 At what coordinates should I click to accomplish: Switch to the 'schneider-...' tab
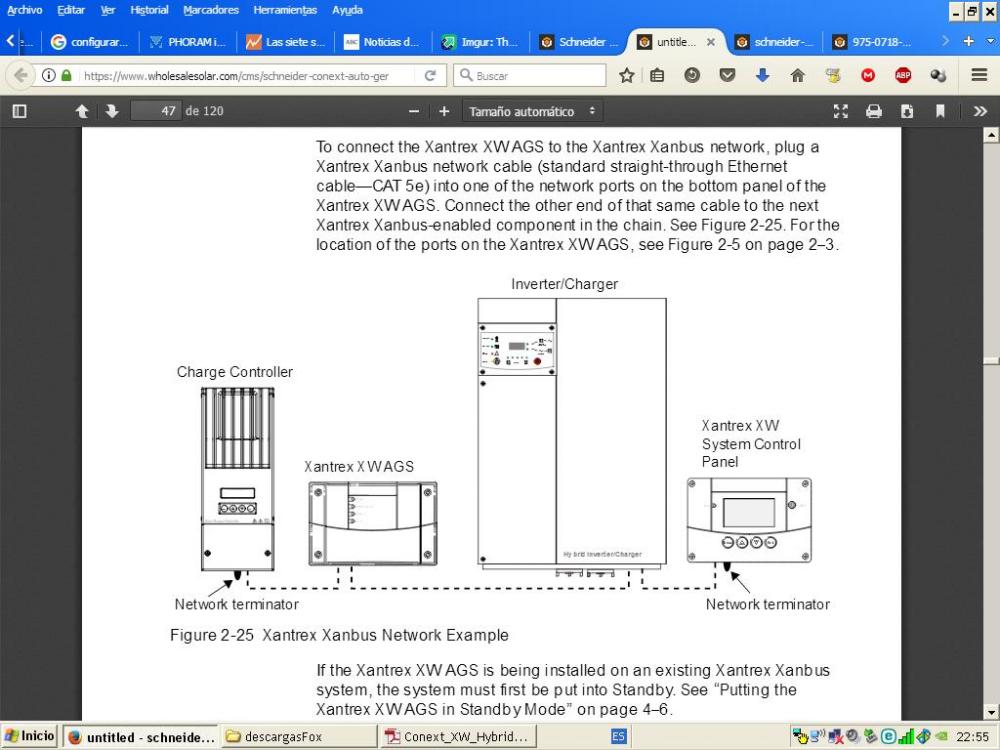click(x=774, y=42)
